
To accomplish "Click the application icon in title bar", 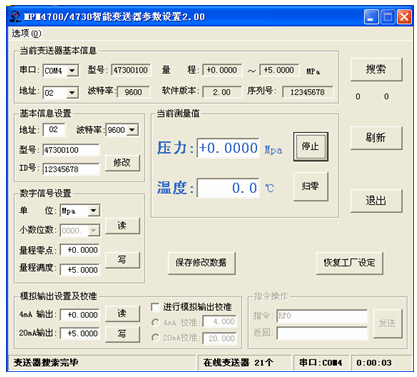I will pyautogui.click(x=15, y=16).
